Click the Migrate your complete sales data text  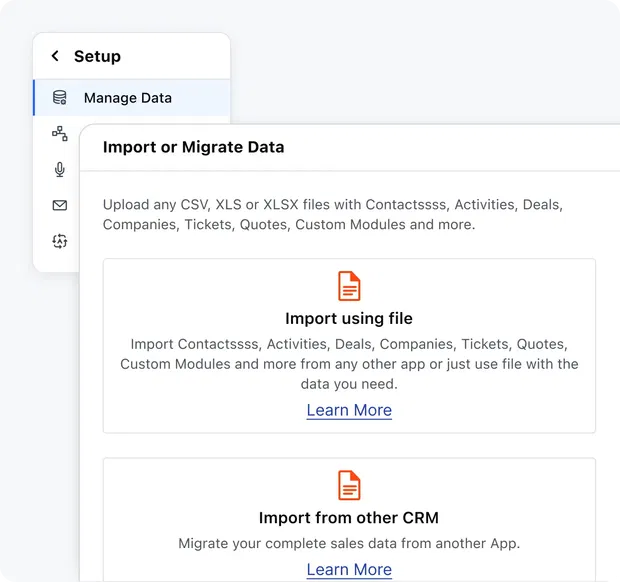[x=349, y=544]
